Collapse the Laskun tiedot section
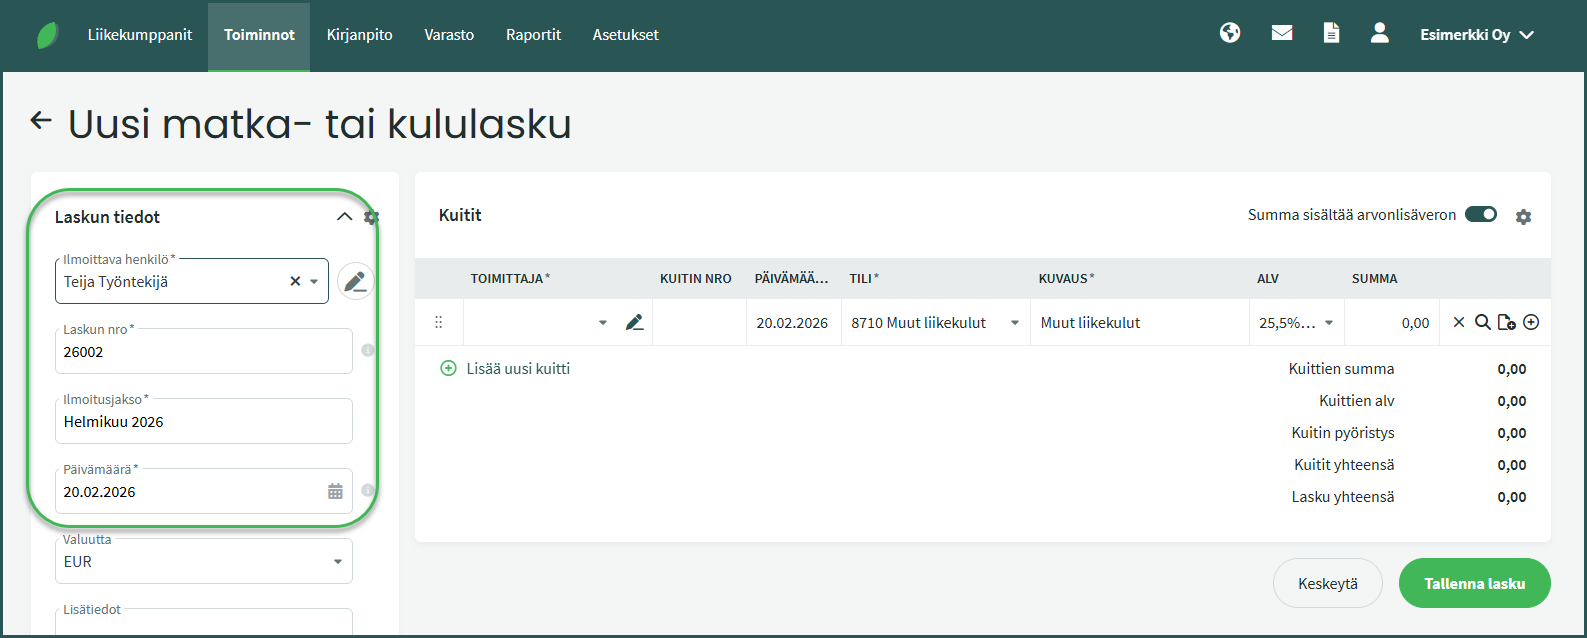 click(344, 217)
